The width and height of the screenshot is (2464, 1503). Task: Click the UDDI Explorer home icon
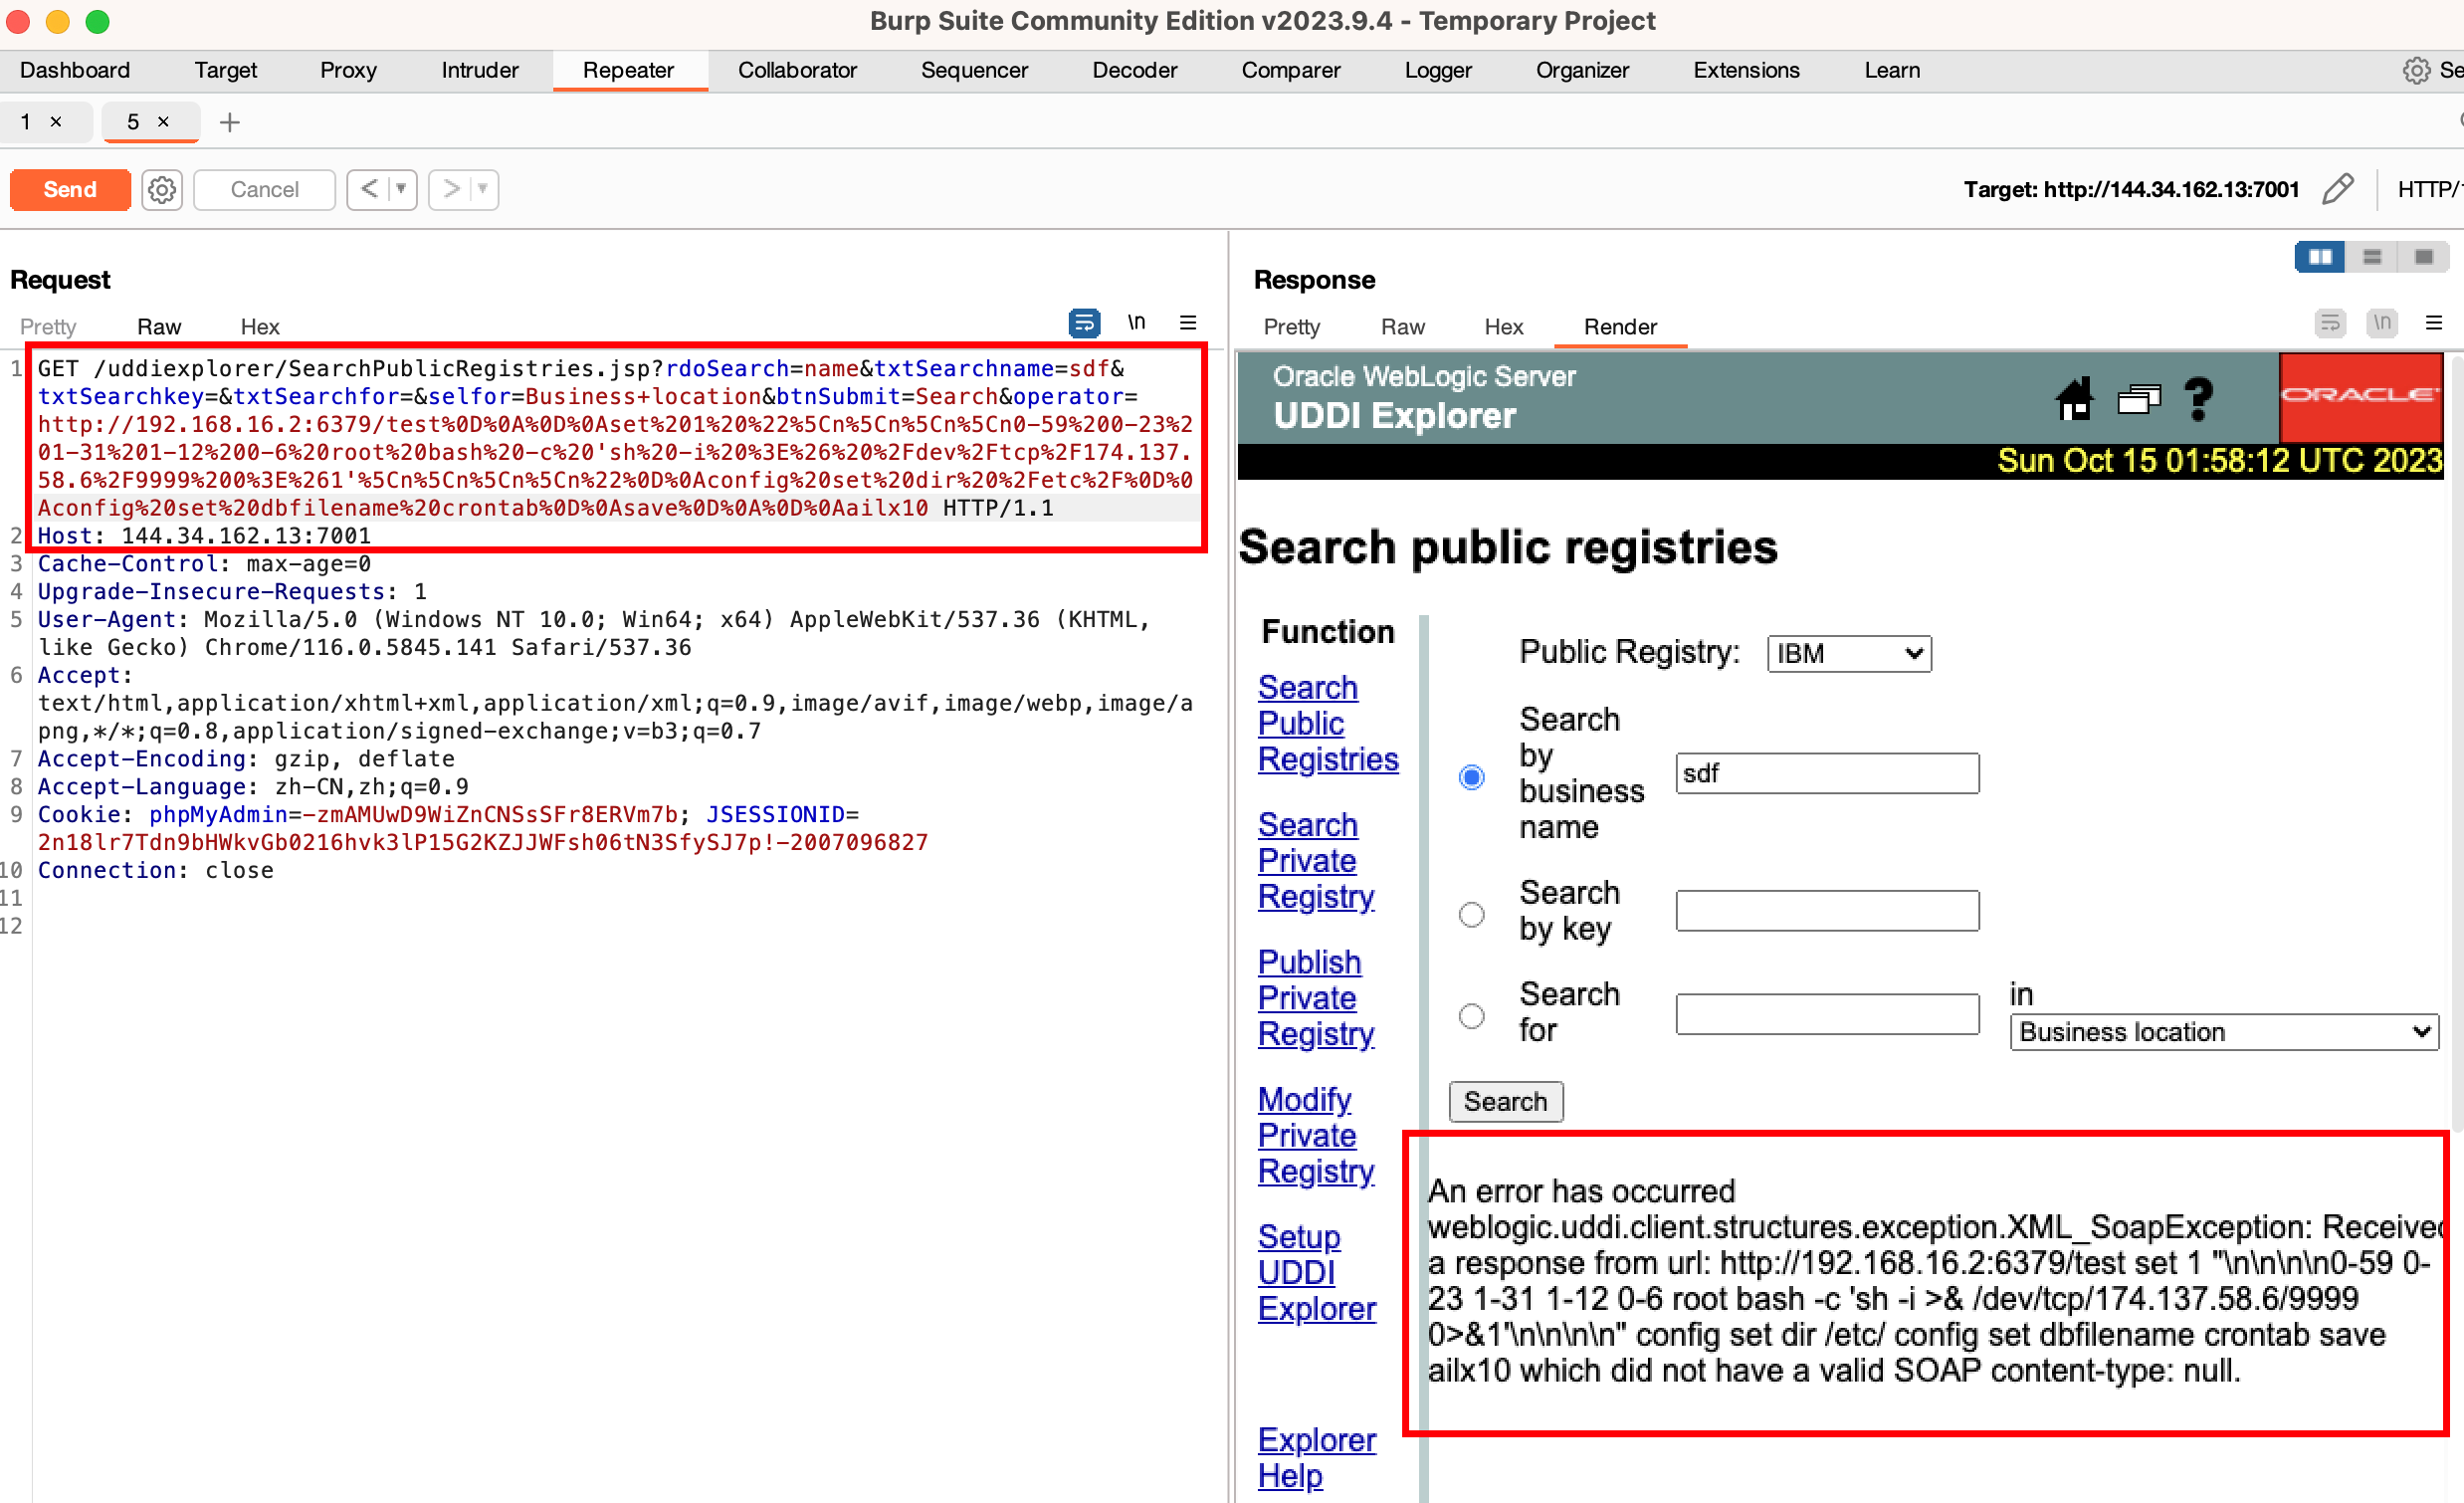[2074, 399]
